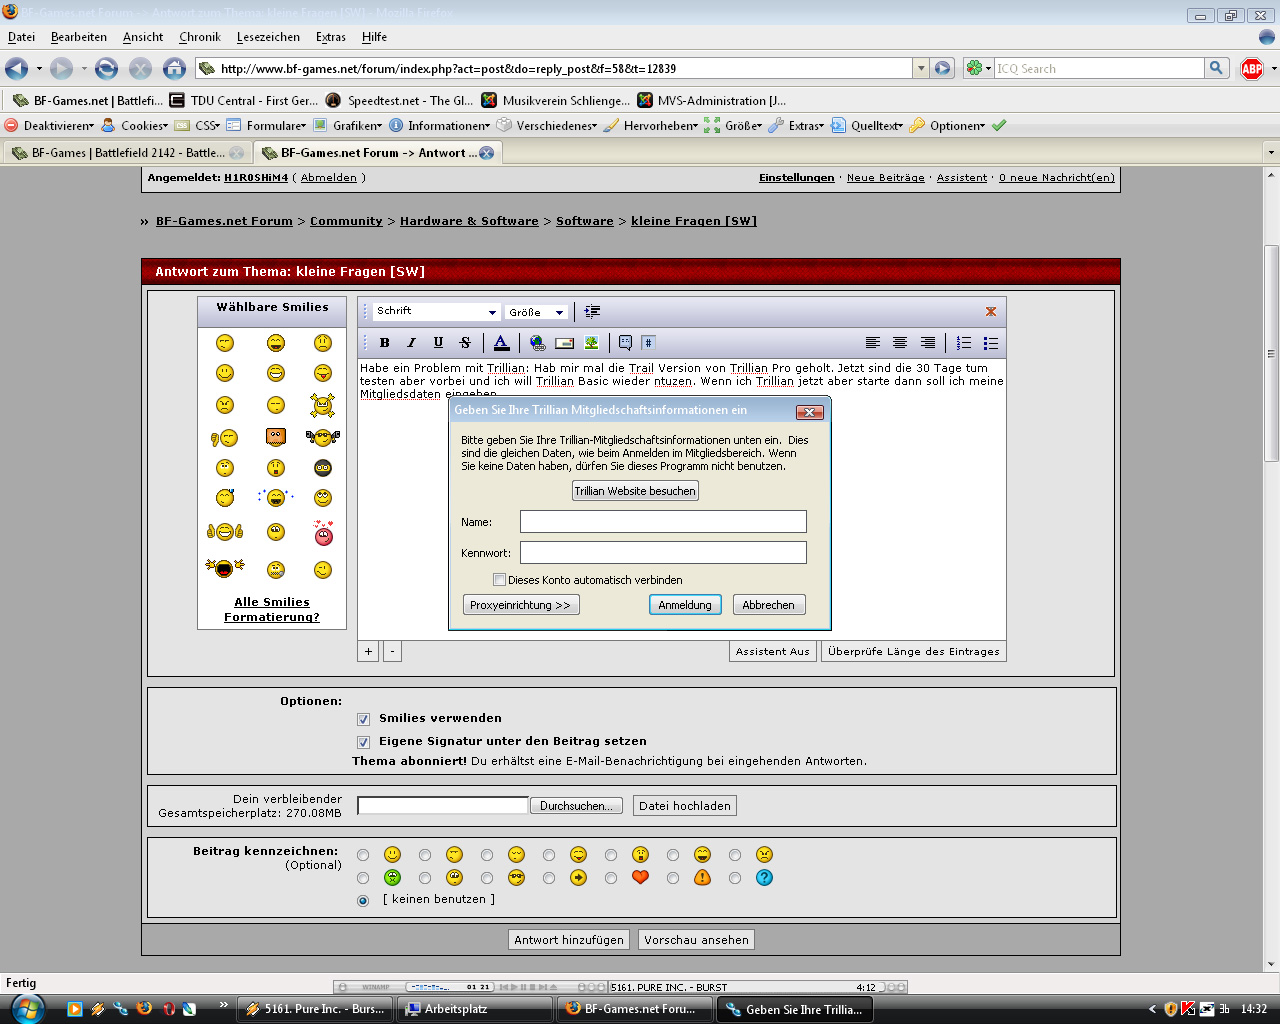Viewport: 1280px width, 1024px height.
Task: Wrap the selection in quote tags
Action: click(625, 343)
